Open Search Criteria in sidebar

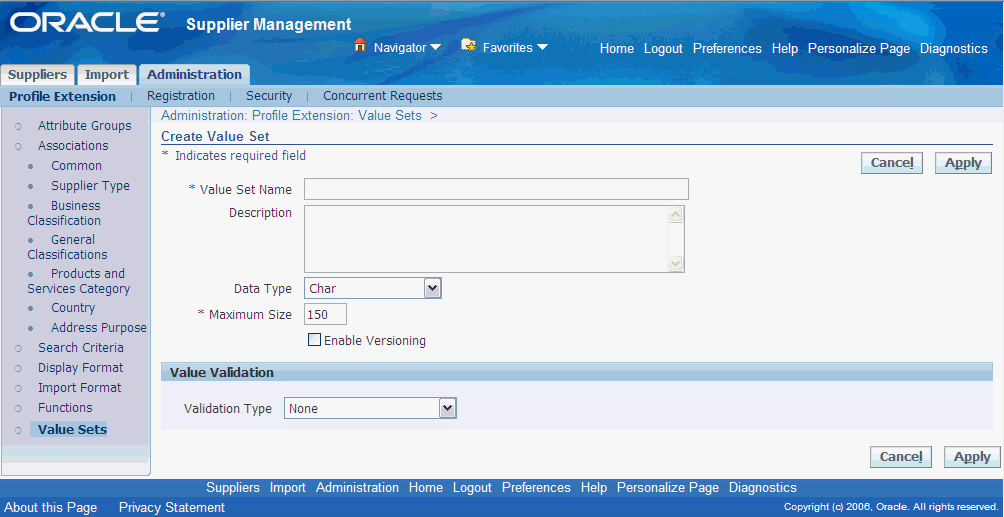[81, 347]
